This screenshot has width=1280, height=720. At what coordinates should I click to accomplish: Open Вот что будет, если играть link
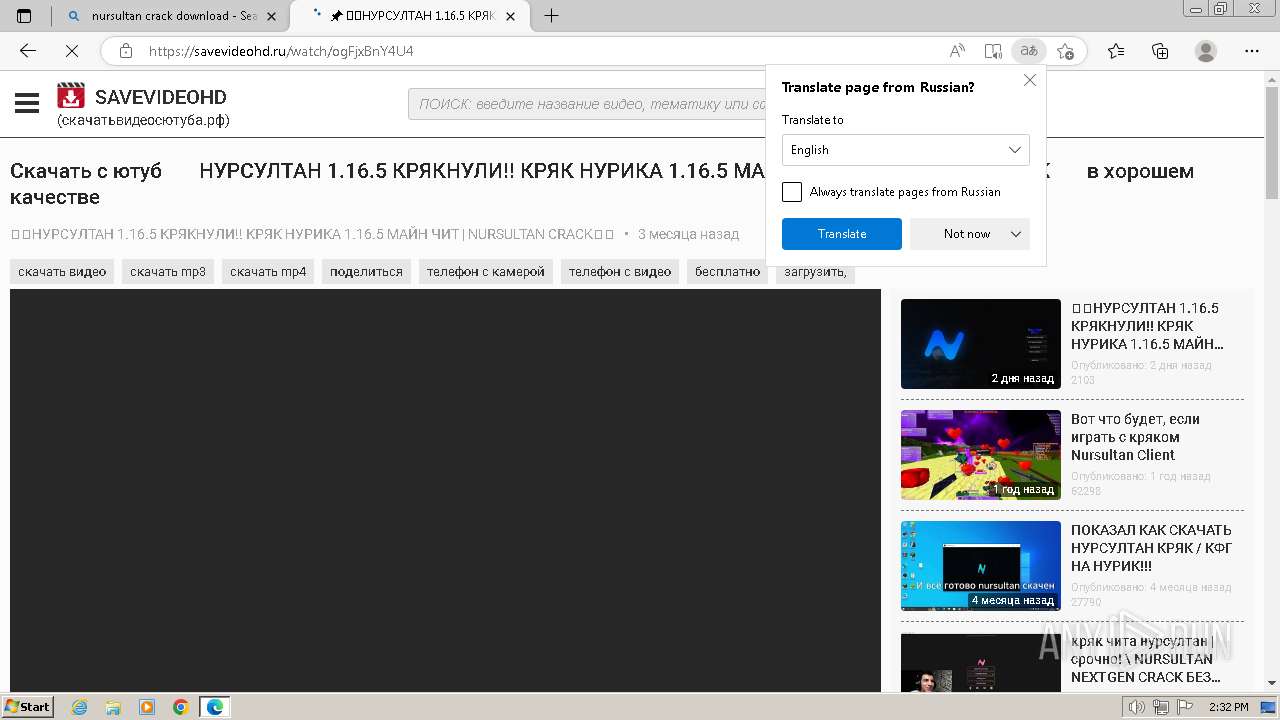click(x=1135, y=437)
